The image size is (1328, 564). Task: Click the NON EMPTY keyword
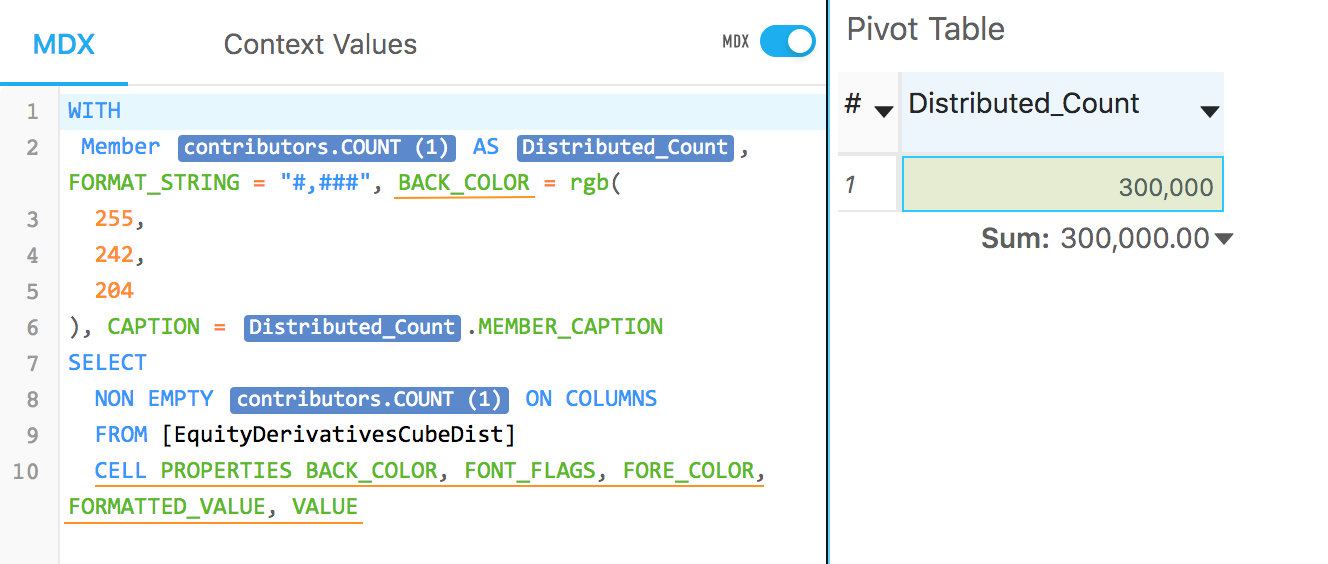pos(154,399)
